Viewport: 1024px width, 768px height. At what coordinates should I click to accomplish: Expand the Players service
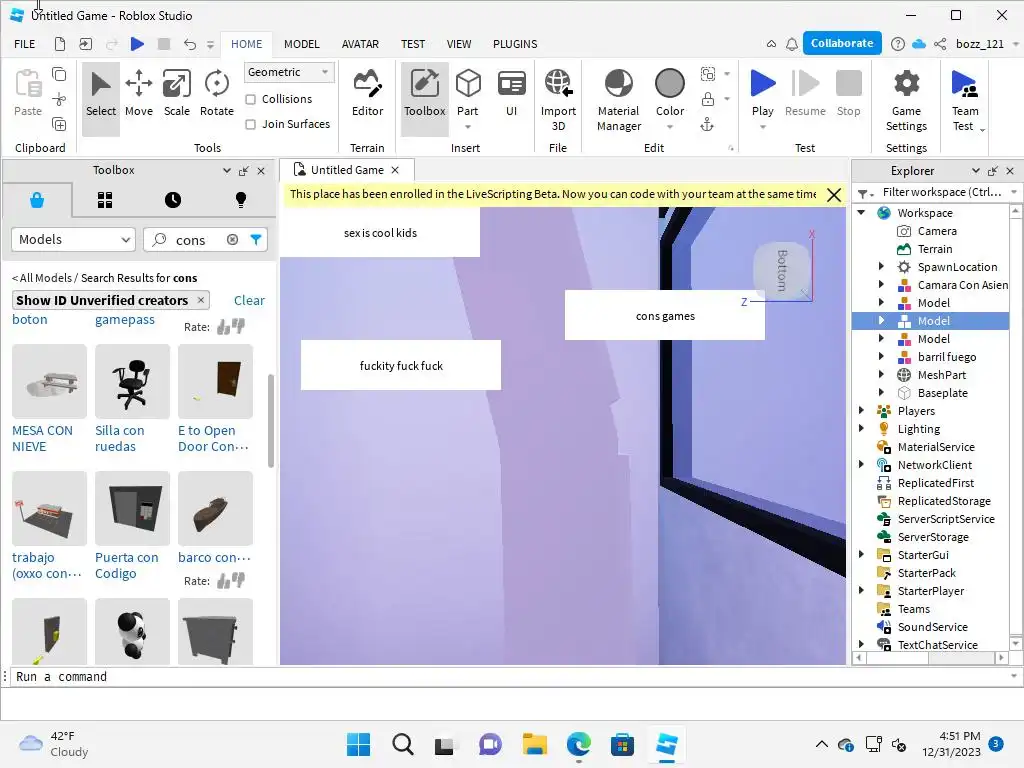click(861, 410)
